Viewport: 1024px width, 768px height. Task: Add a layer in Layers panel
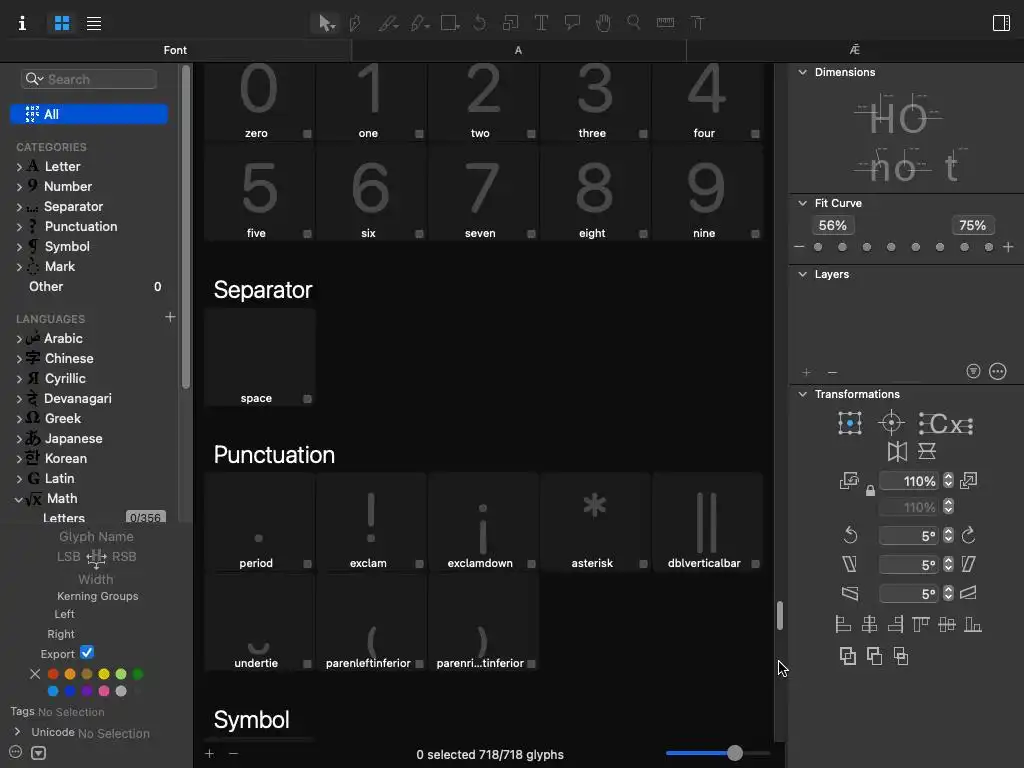(x=807, y=372)
